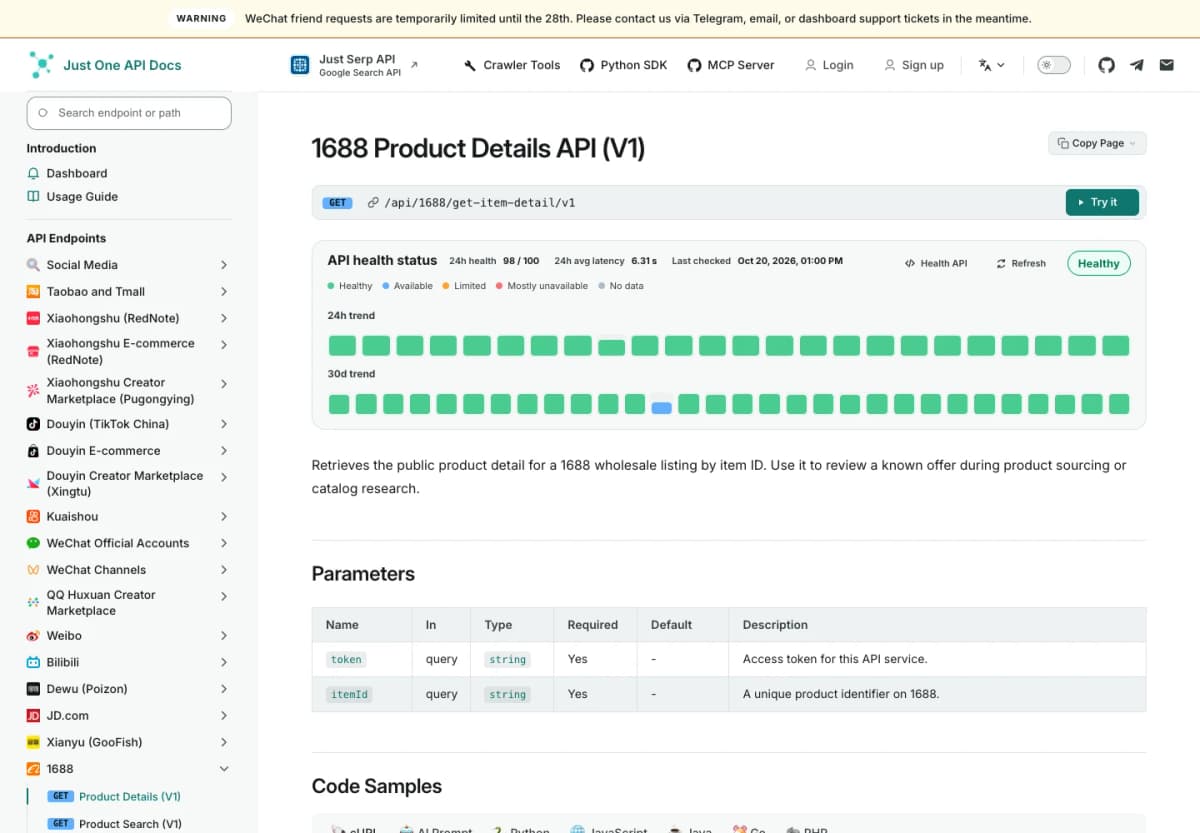Click the Sign up link
The image size is (1200, 833).
(914, 65)
